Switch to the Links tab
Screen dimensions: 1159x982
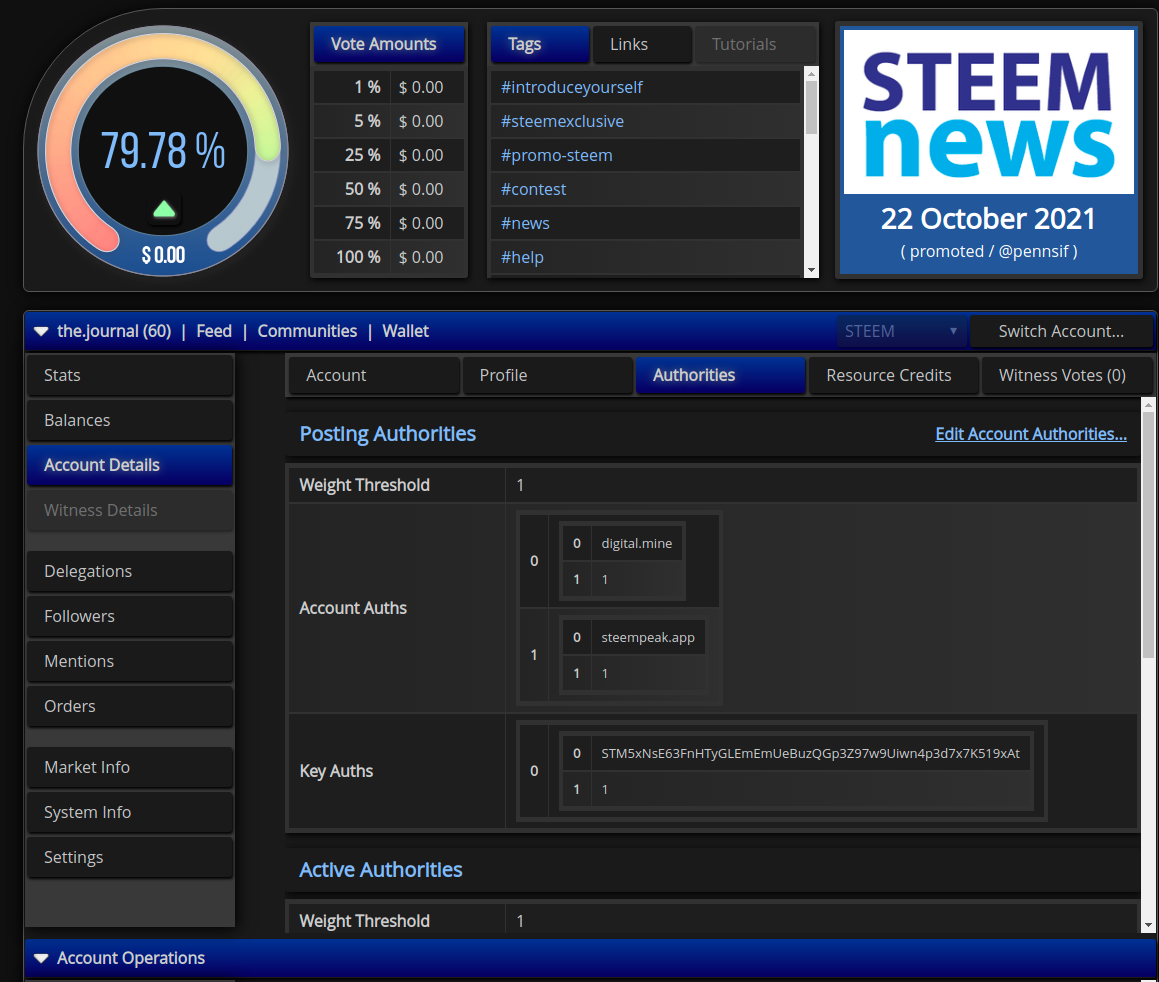pos(642,44)
